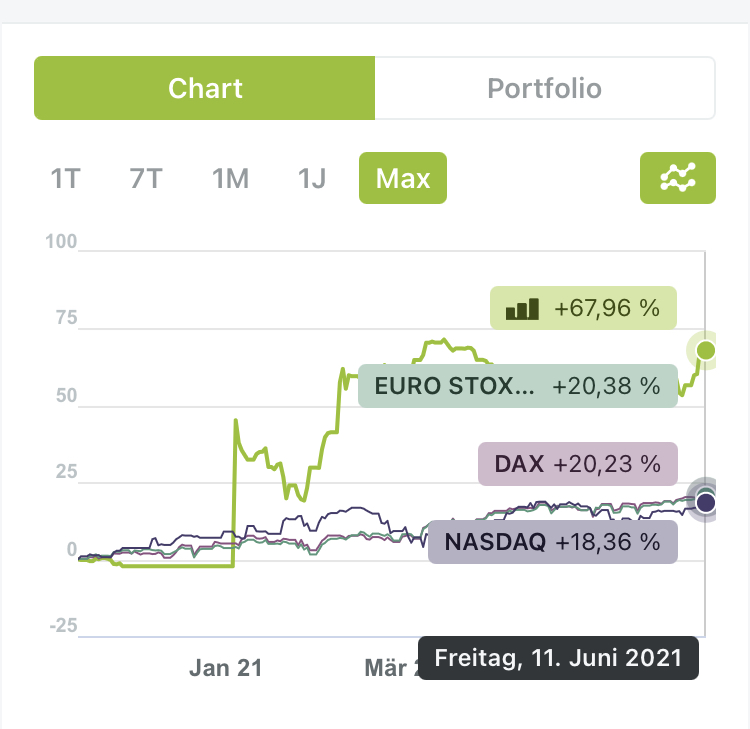The image size is (750, 729).
Task: Click the green portfolio line peak near 75
Action: [x=440, y=341]
